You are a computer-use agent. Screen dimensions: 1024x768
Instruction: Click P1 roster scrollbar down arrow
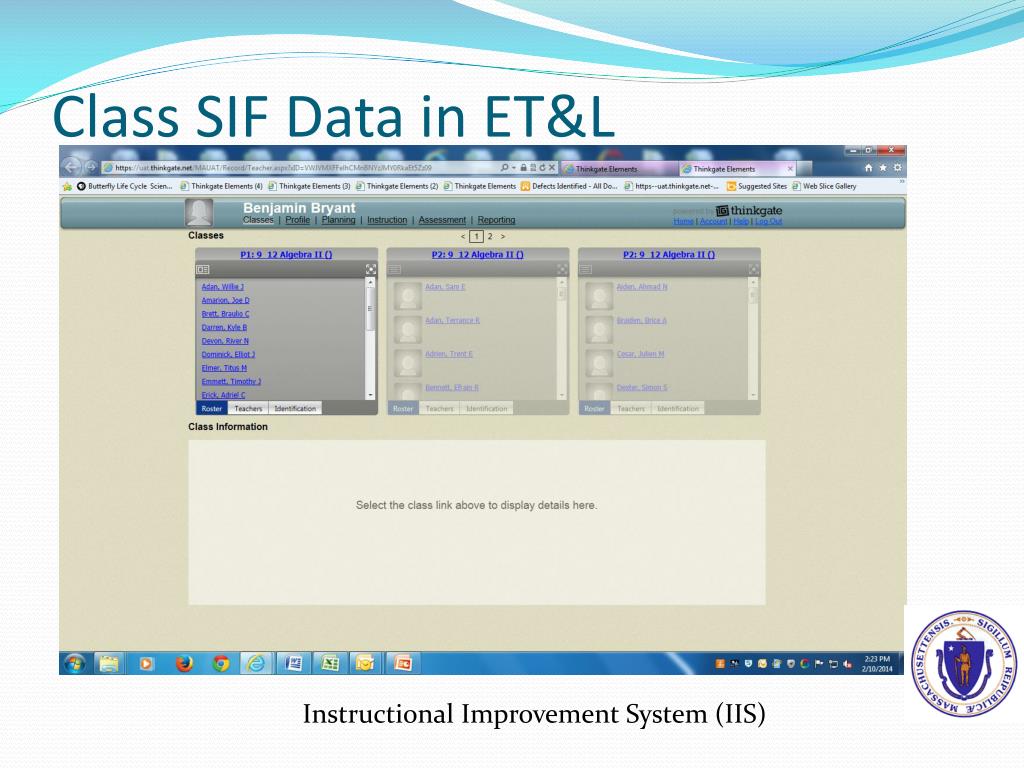[370, 395]
